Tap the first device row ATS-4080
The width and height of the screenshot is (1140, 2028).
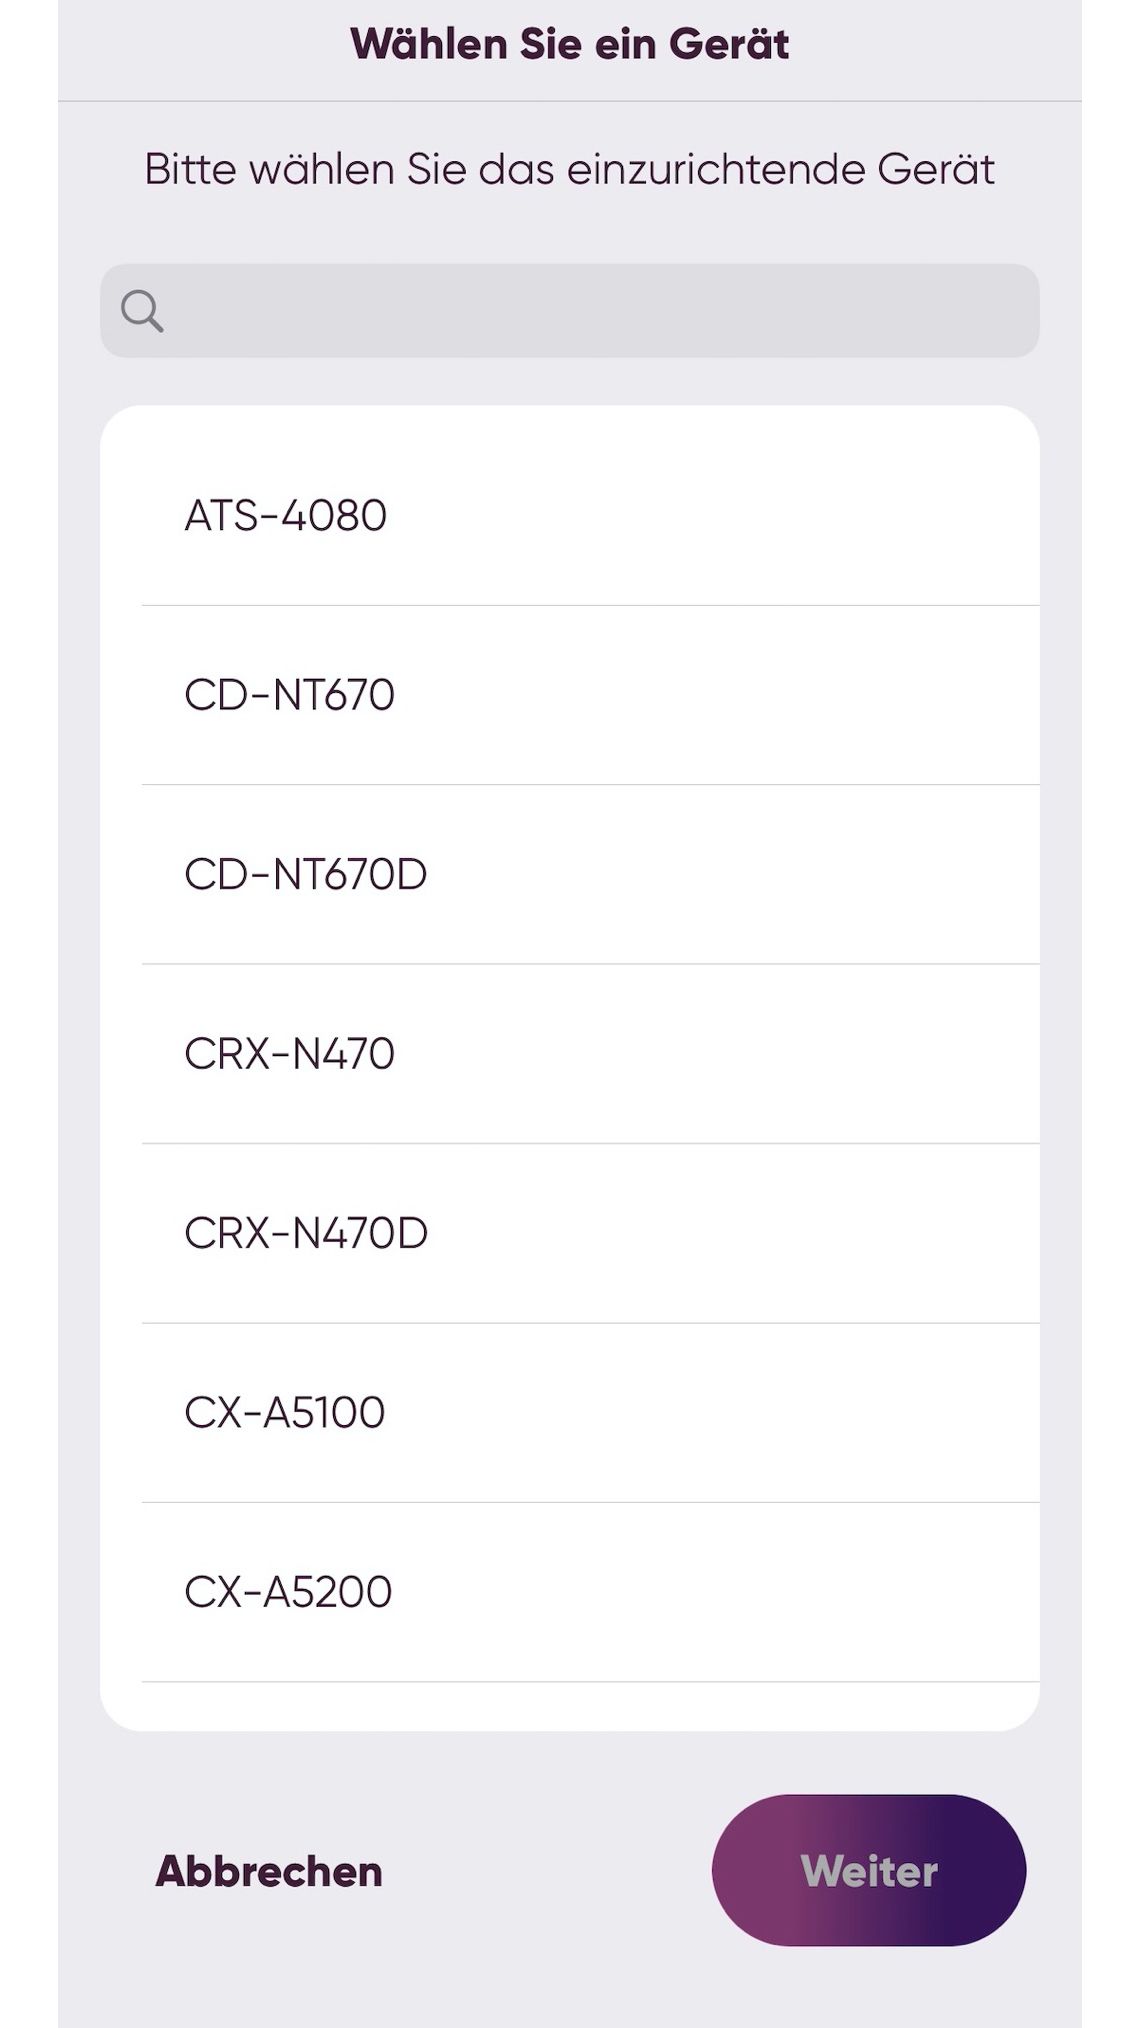(x=570, y=516)
